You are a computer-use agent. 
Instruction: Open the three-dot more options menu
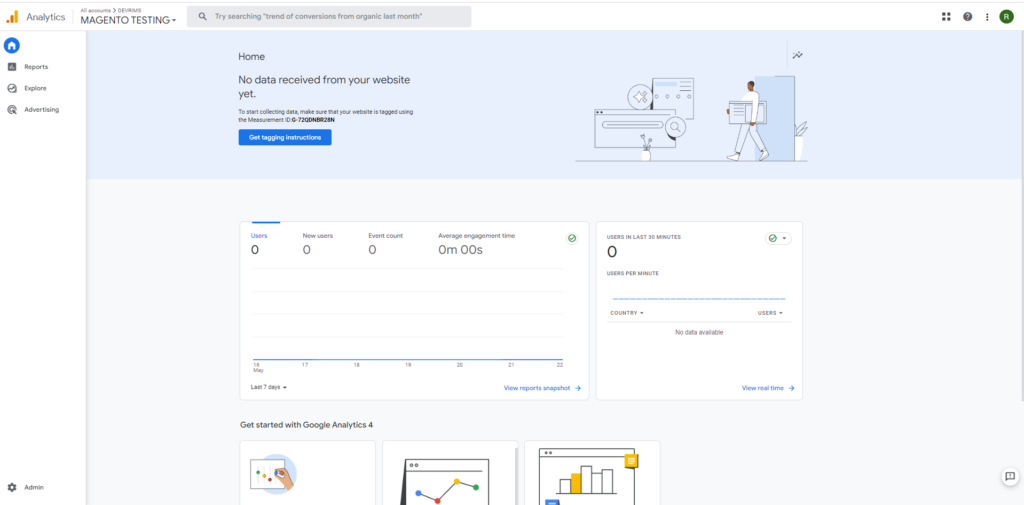coord(987,16)
